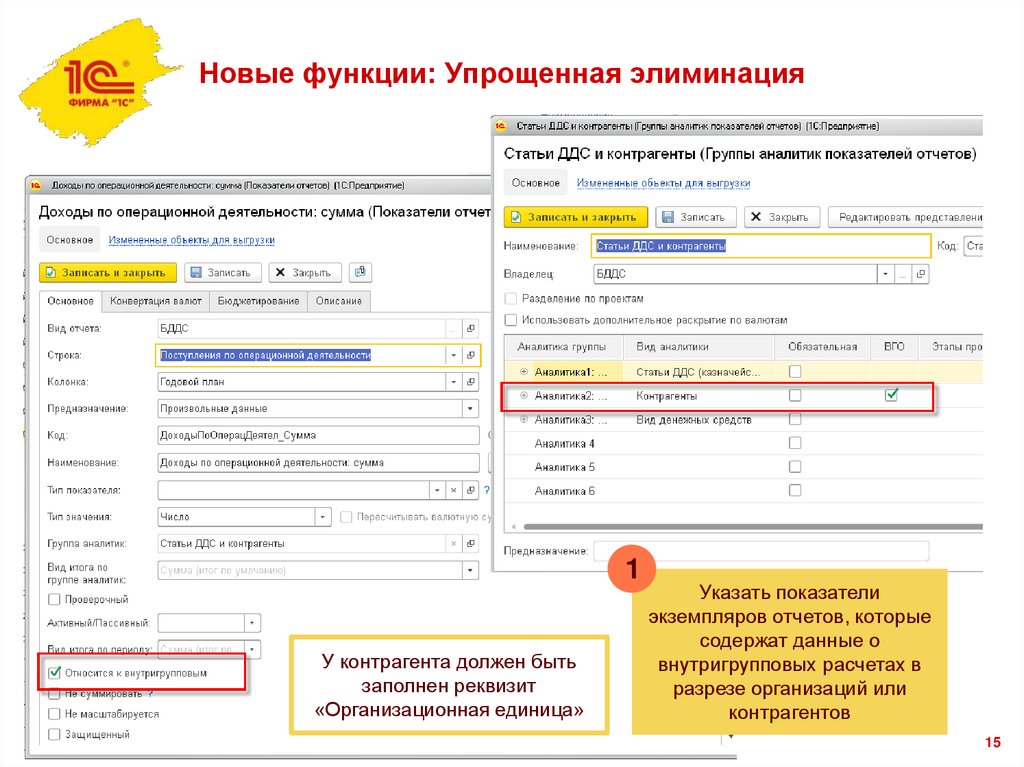
Task: Expand the Аналитика2 row
Action: click(x=524, y=395)
